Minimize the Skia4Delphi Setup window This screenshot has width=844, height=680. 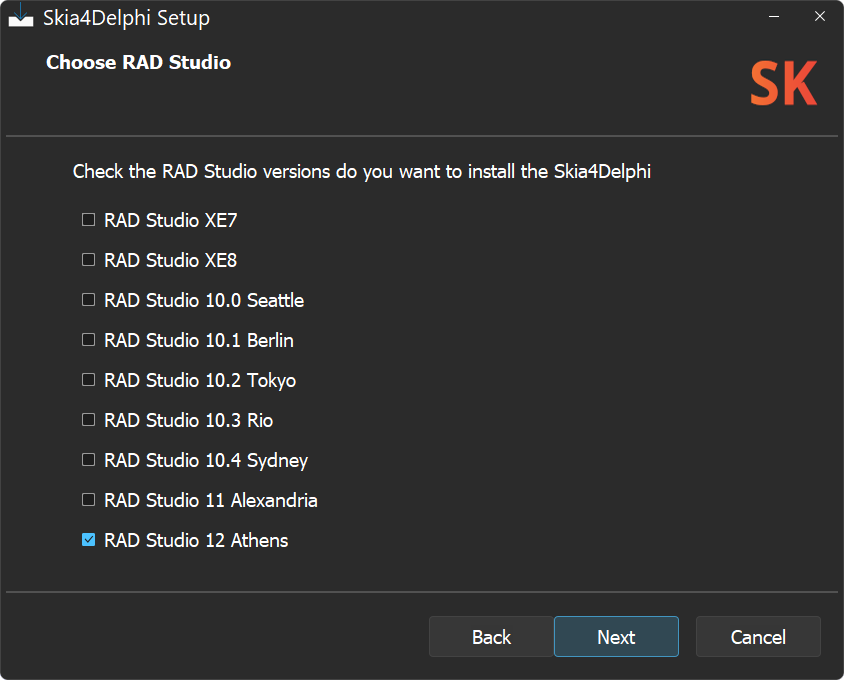(x=775, y=16)
